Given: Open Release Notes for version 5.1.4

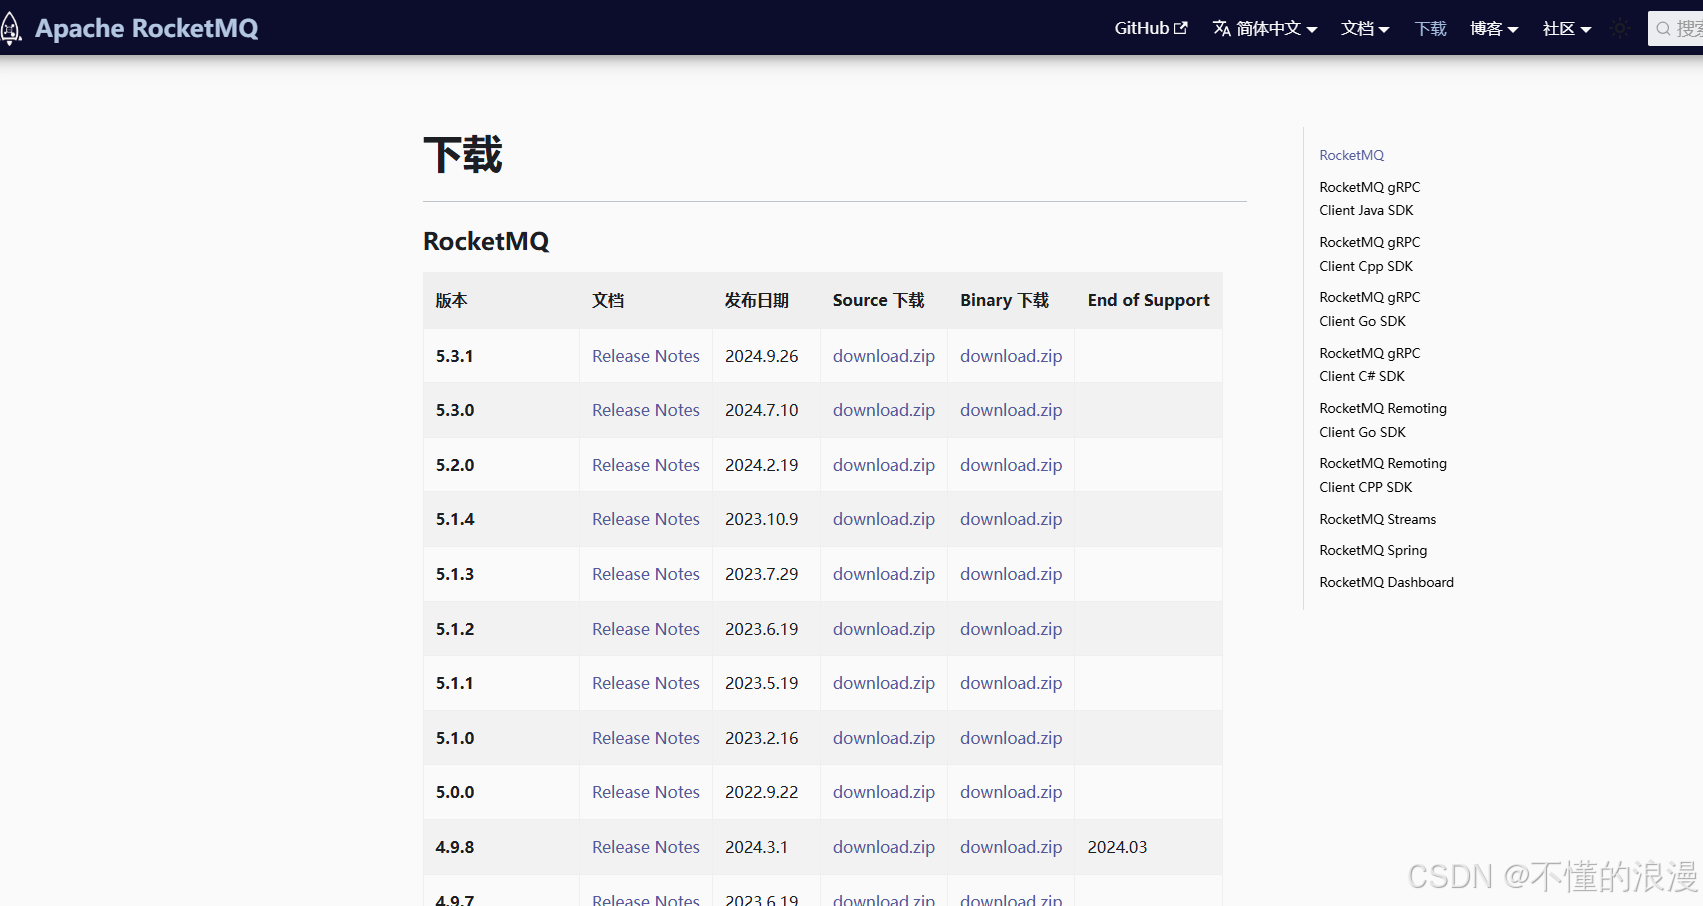Looking at the screenshot, I should coord(646,519).
